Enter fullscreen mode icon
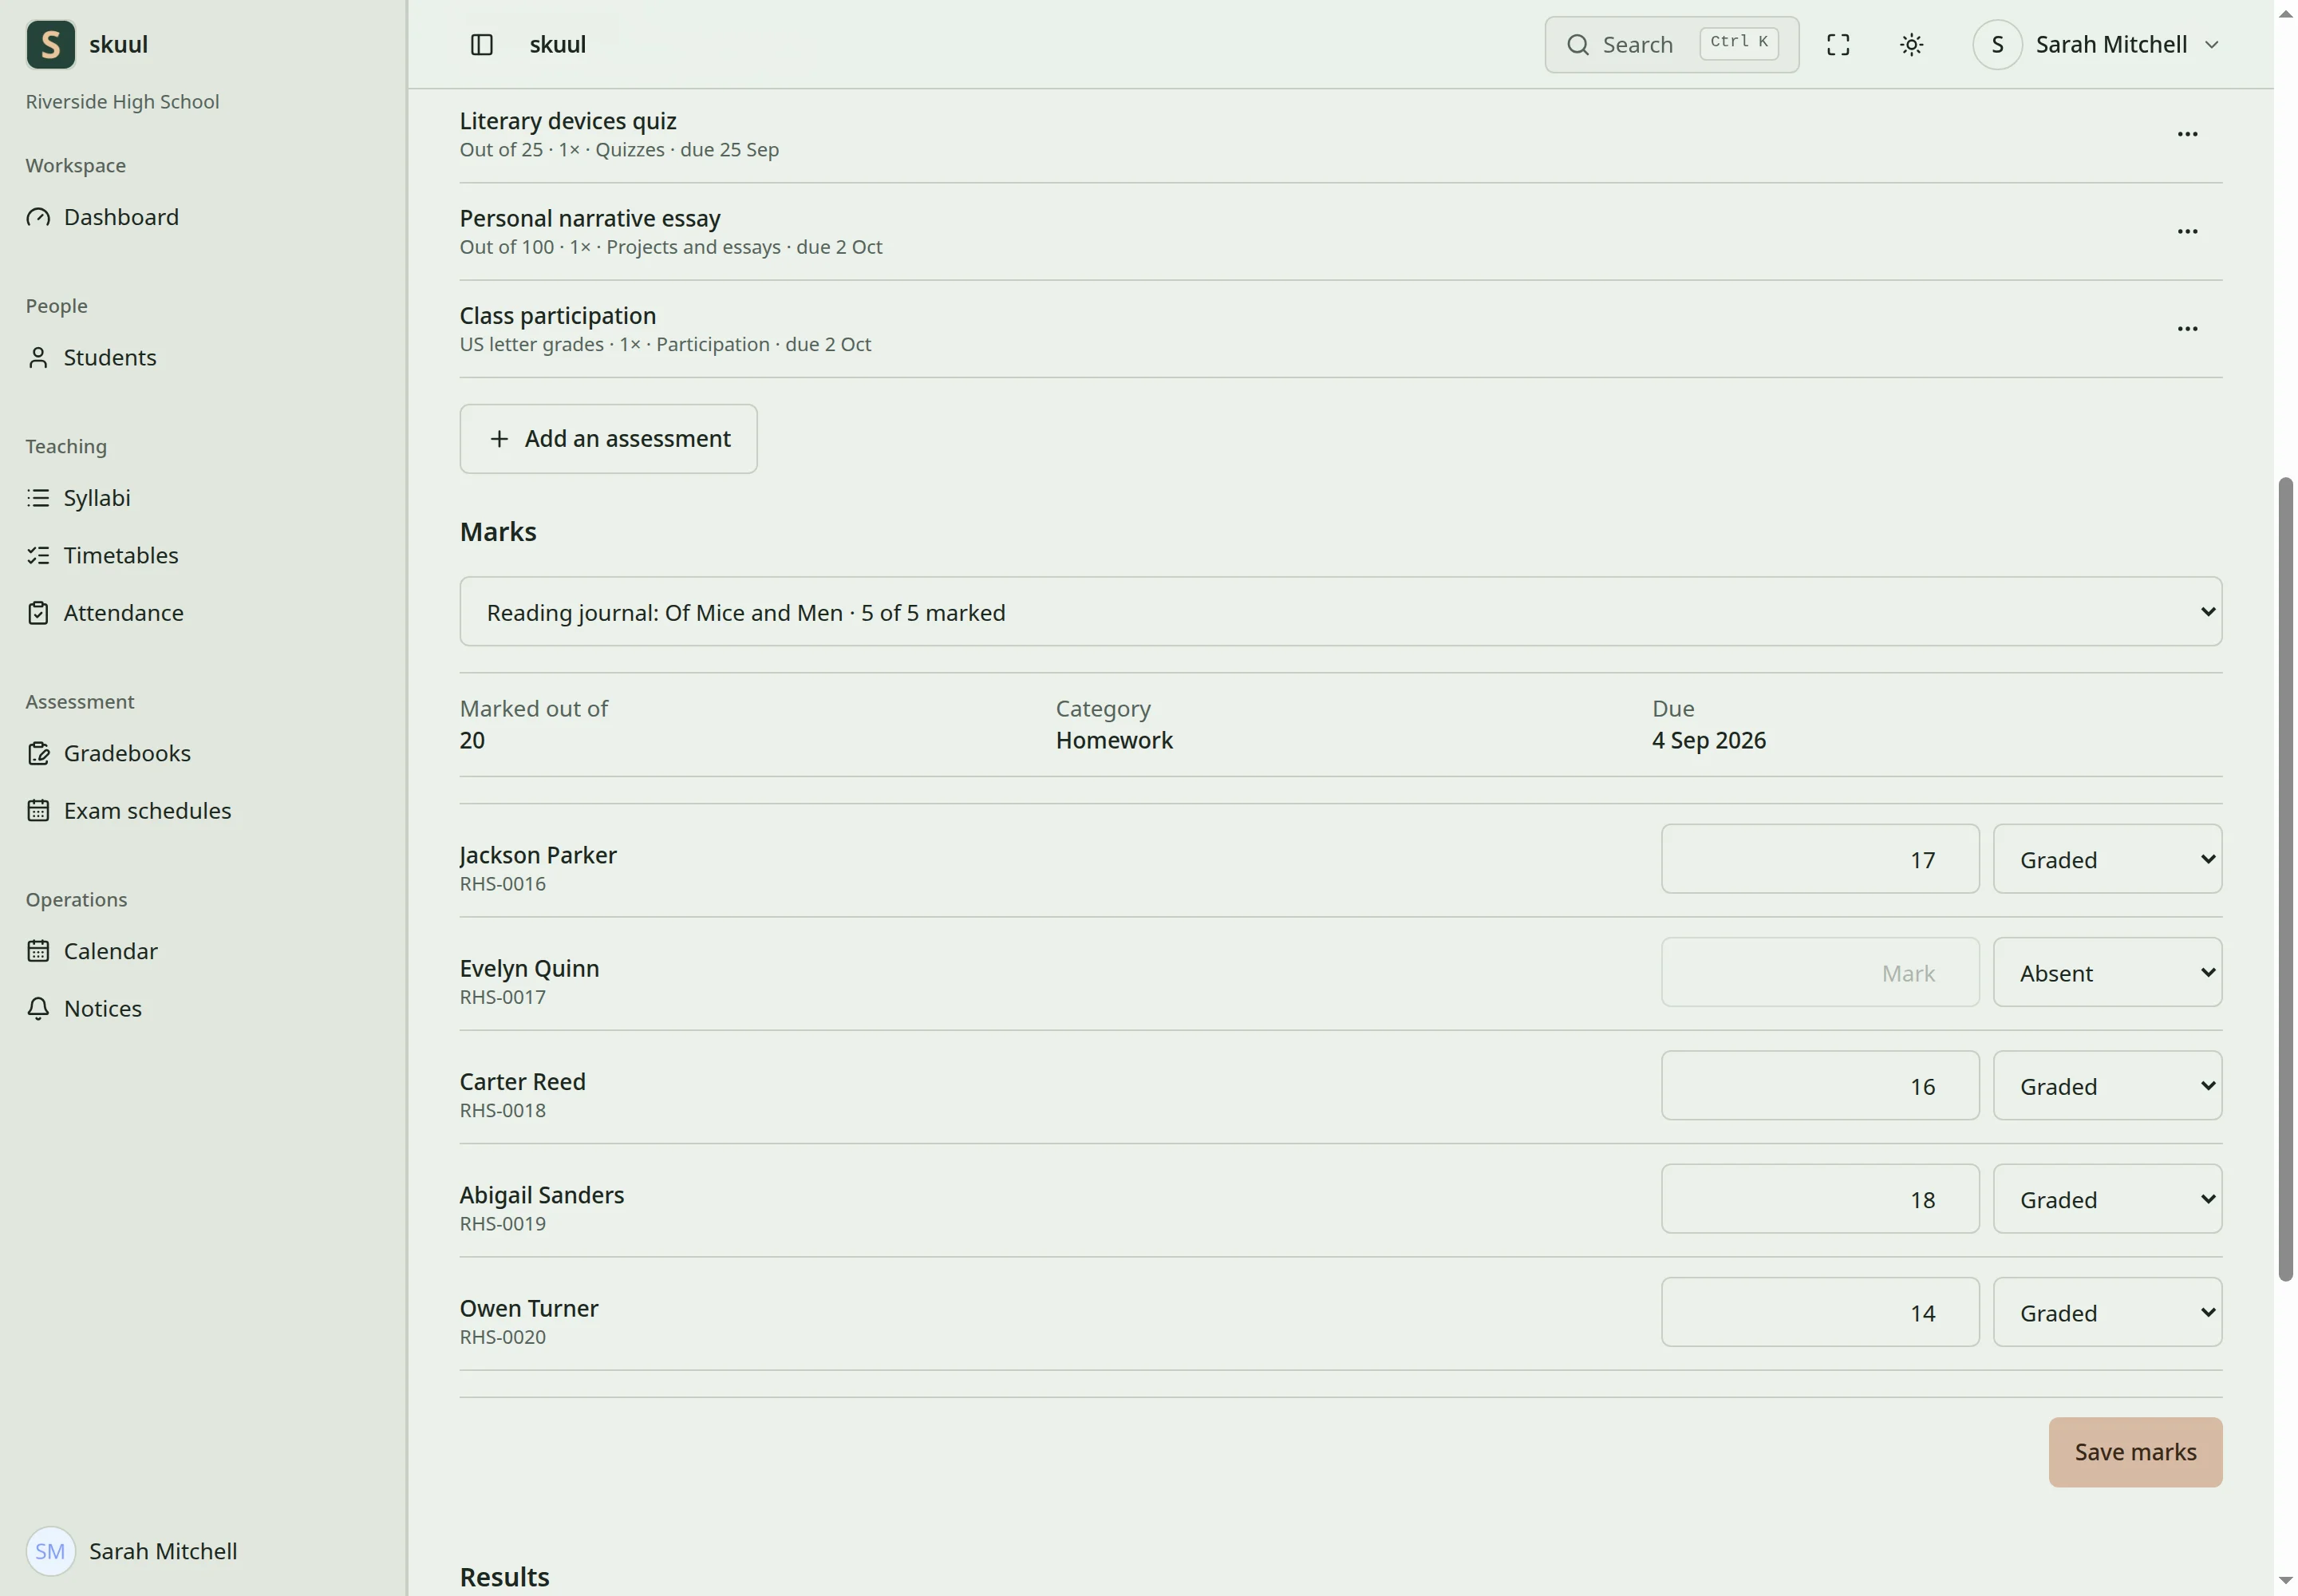The width and height of the screenshot is (2298, 1596). point(1837,44)
